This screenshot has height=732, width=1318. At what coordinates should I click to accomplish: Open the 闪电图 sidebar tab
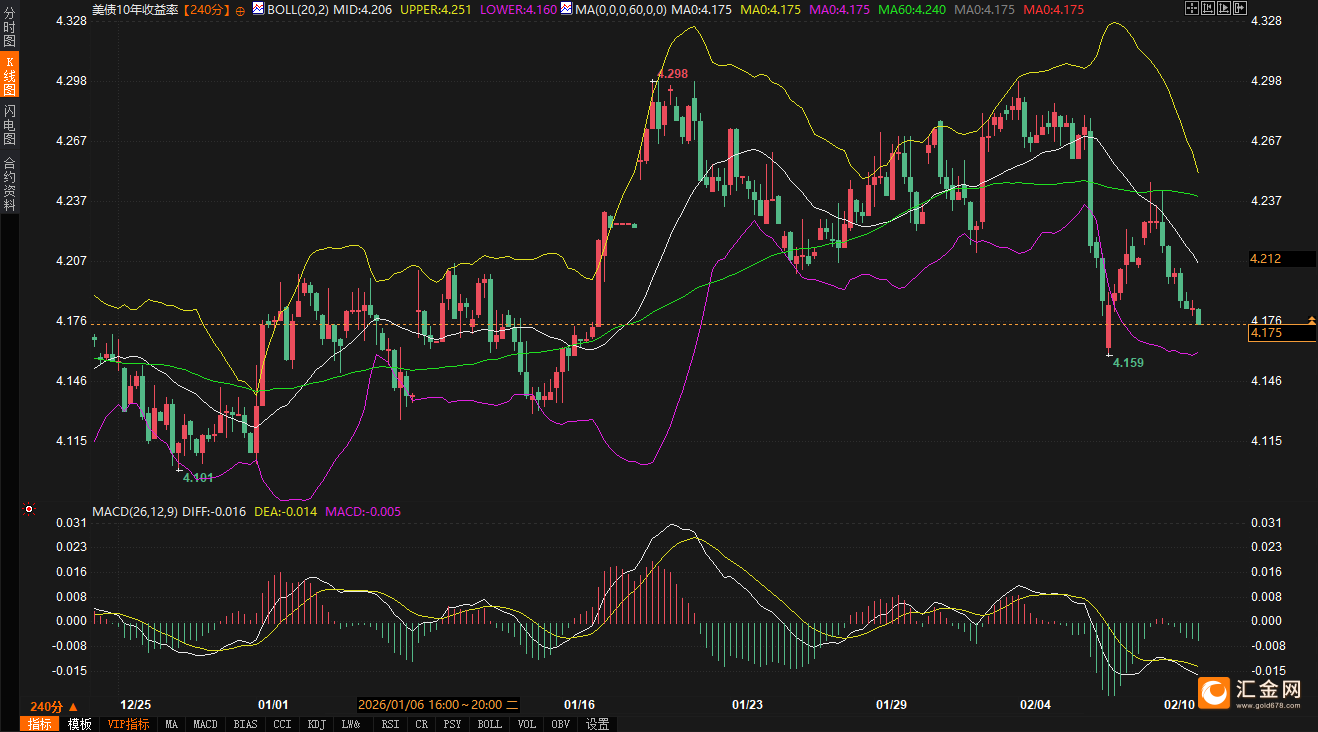point(9,124)
